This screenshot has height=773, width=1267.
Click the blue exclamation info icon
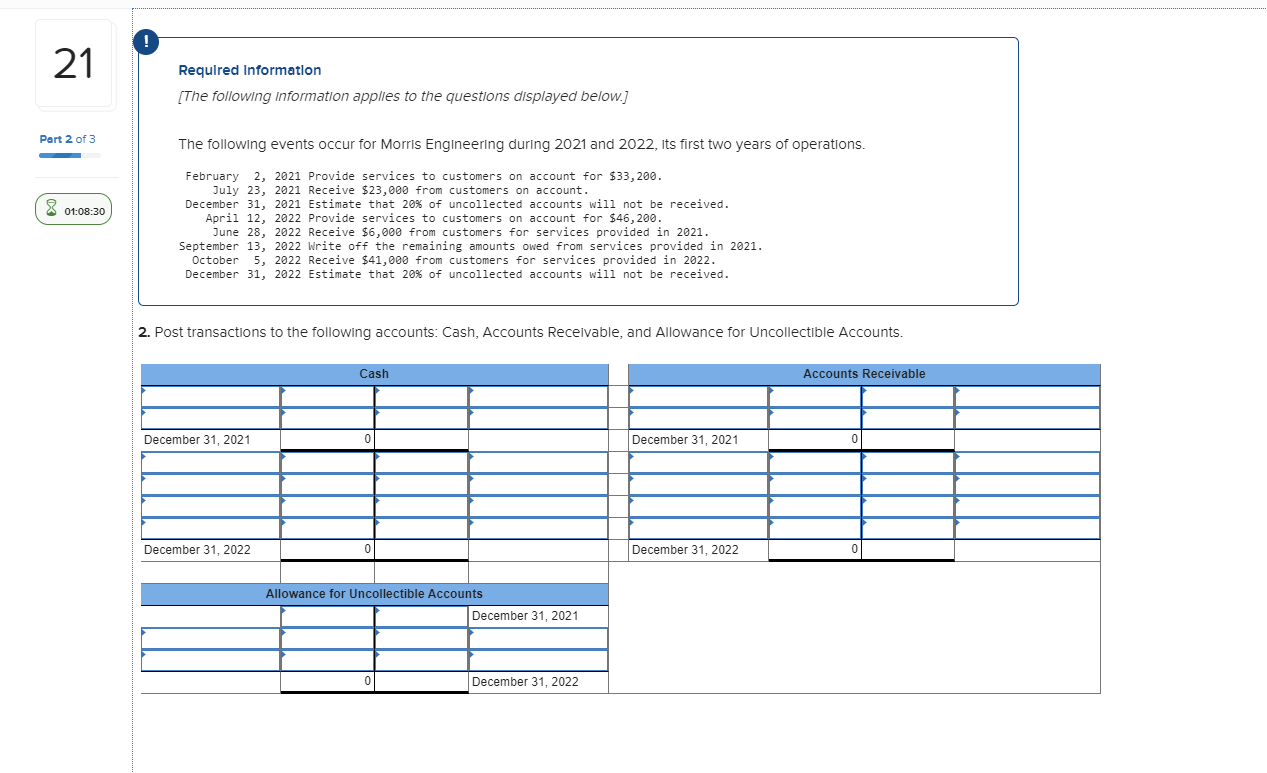click(x=146, y=41)
